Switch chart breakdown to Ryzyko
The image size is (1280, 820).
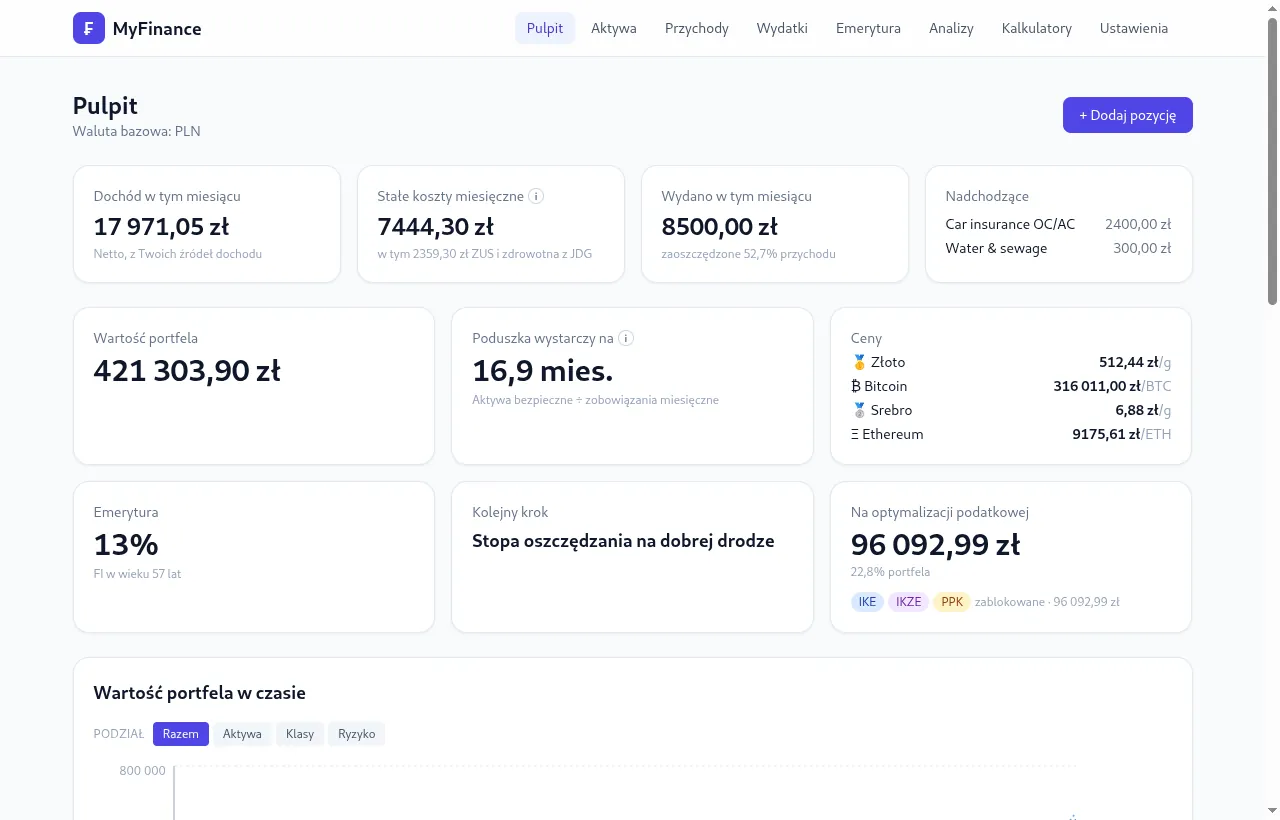357,734
